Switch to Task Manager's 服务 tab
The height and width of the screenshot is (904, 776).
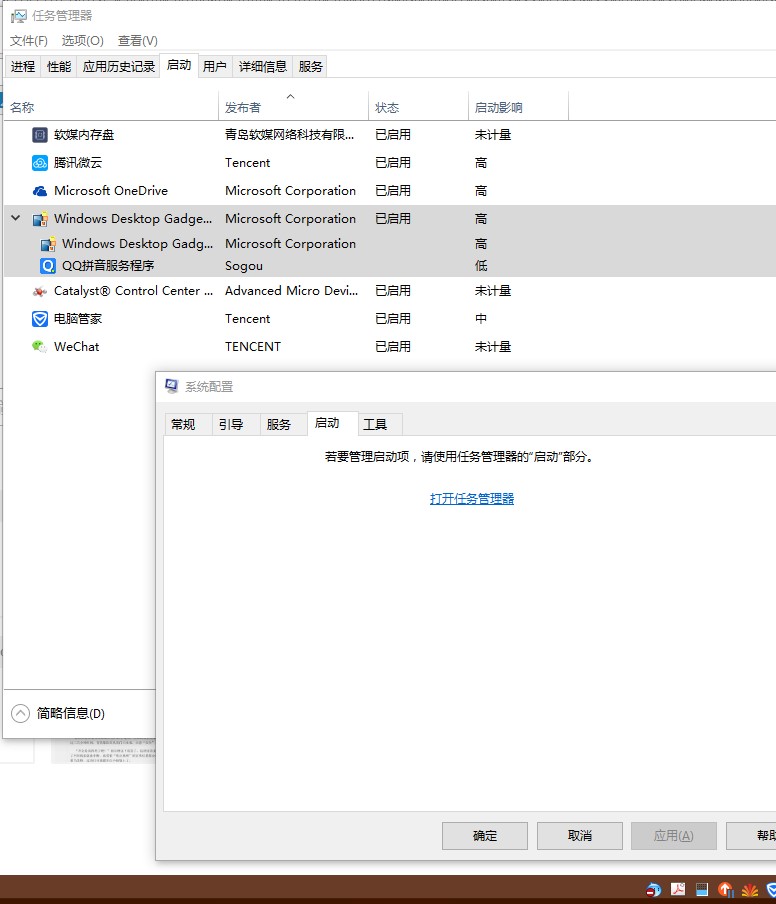click(310, 67)
